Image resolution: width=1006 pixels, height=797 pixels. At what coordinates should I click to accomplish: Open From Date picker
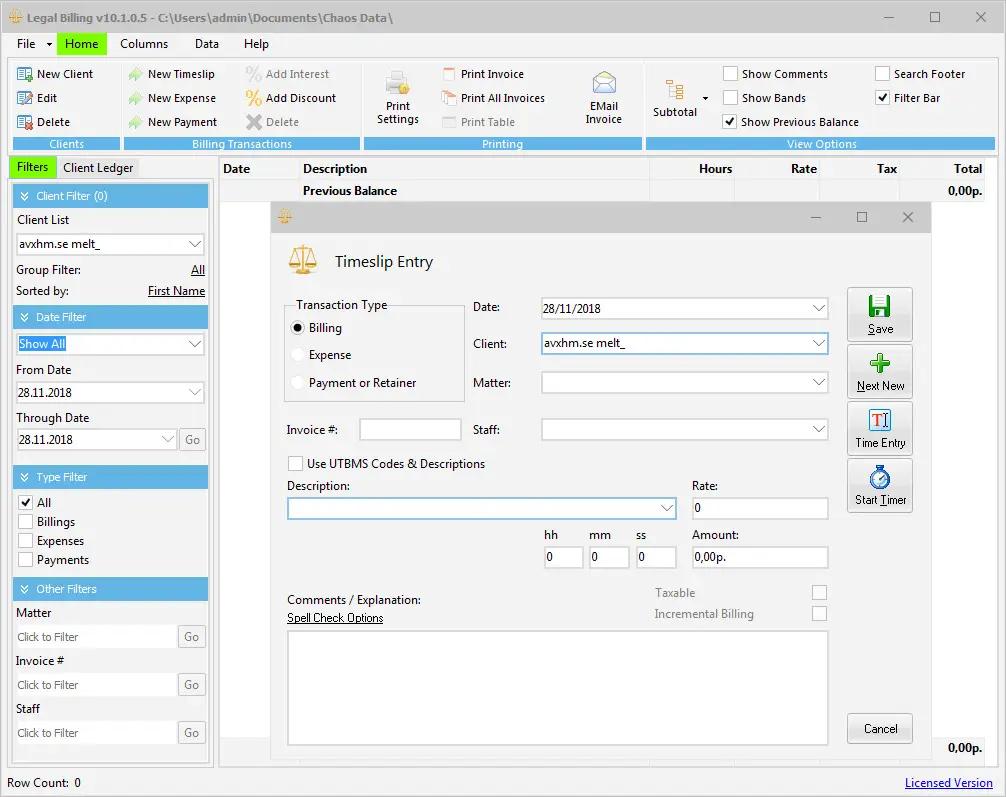click(194, 392)
